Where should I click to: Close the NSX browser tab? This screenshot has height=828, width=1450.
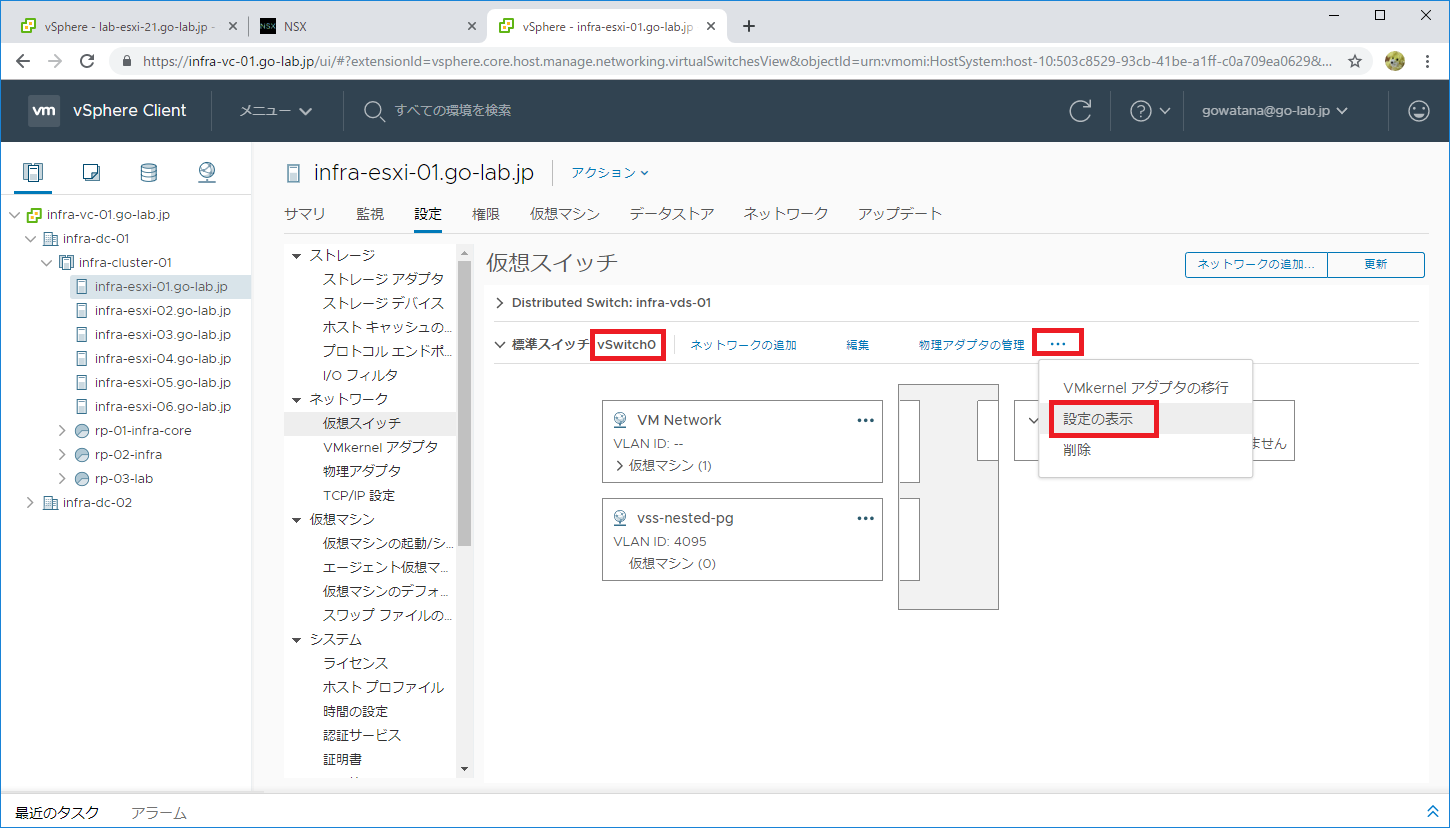point(472,26)
